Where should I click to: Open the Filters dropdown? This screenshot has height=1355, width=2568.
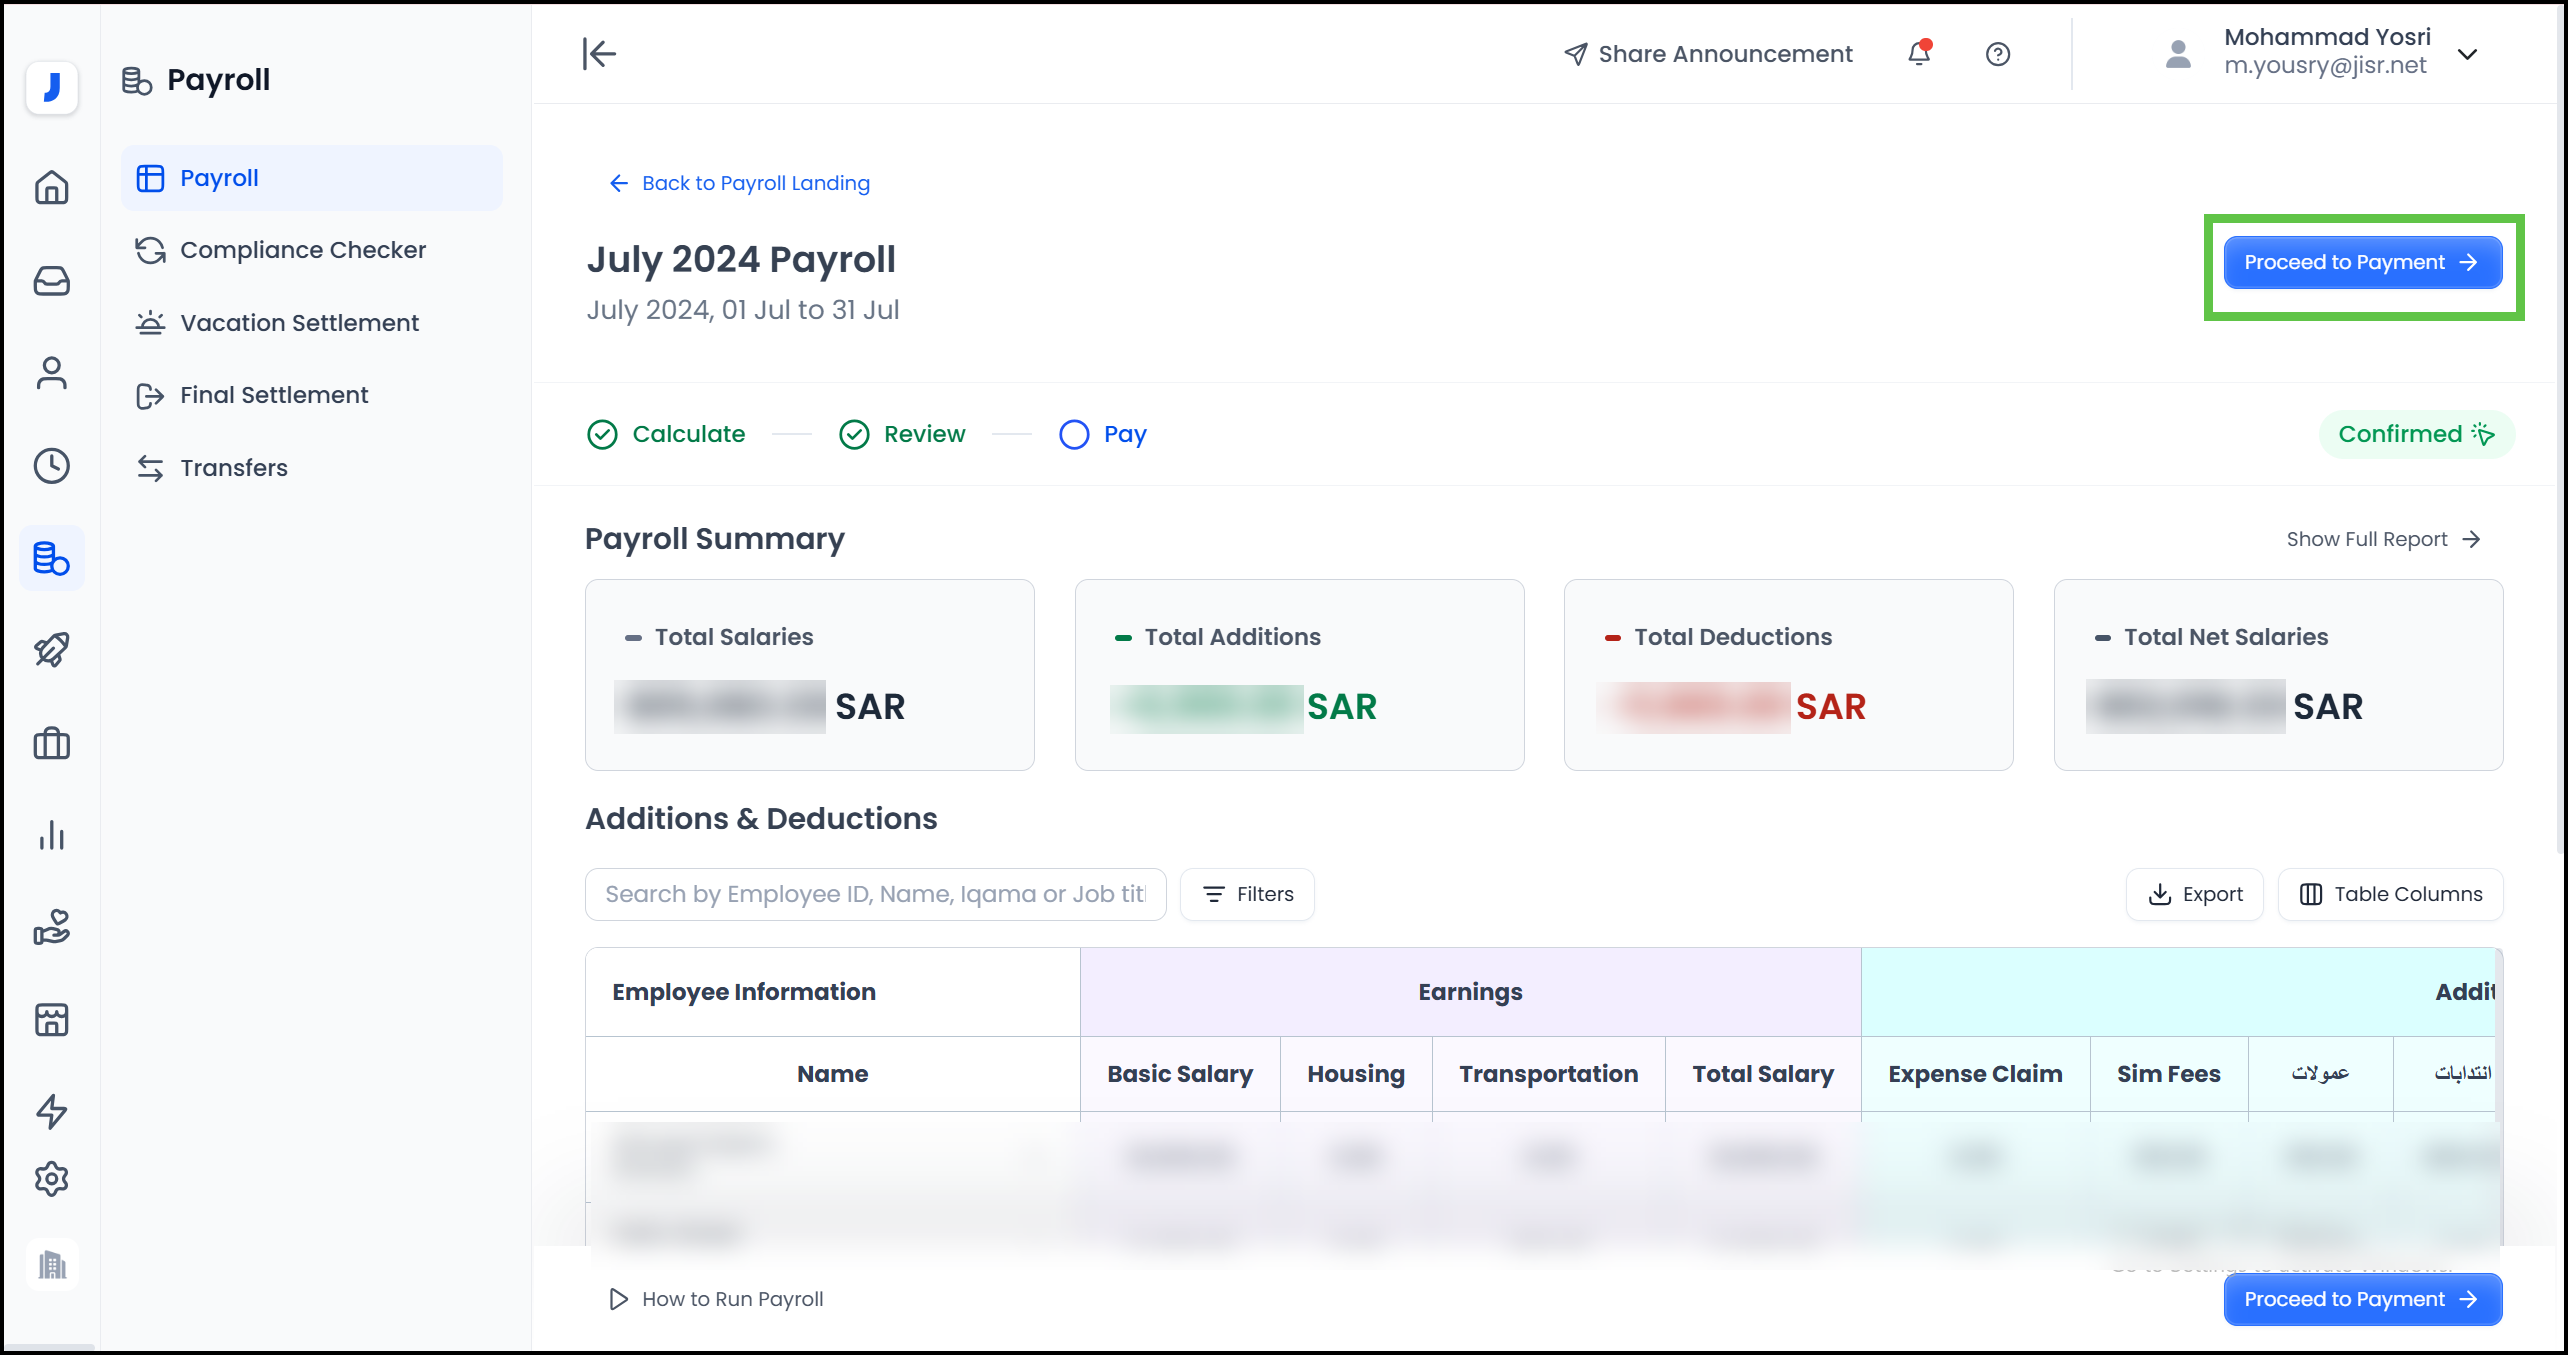(x=1247, y=894)
